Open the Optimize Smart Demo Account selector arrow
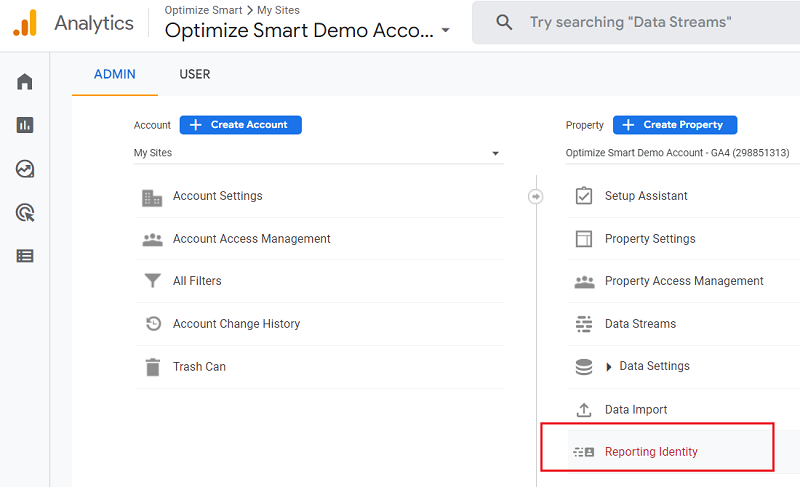 coord(445,30)
